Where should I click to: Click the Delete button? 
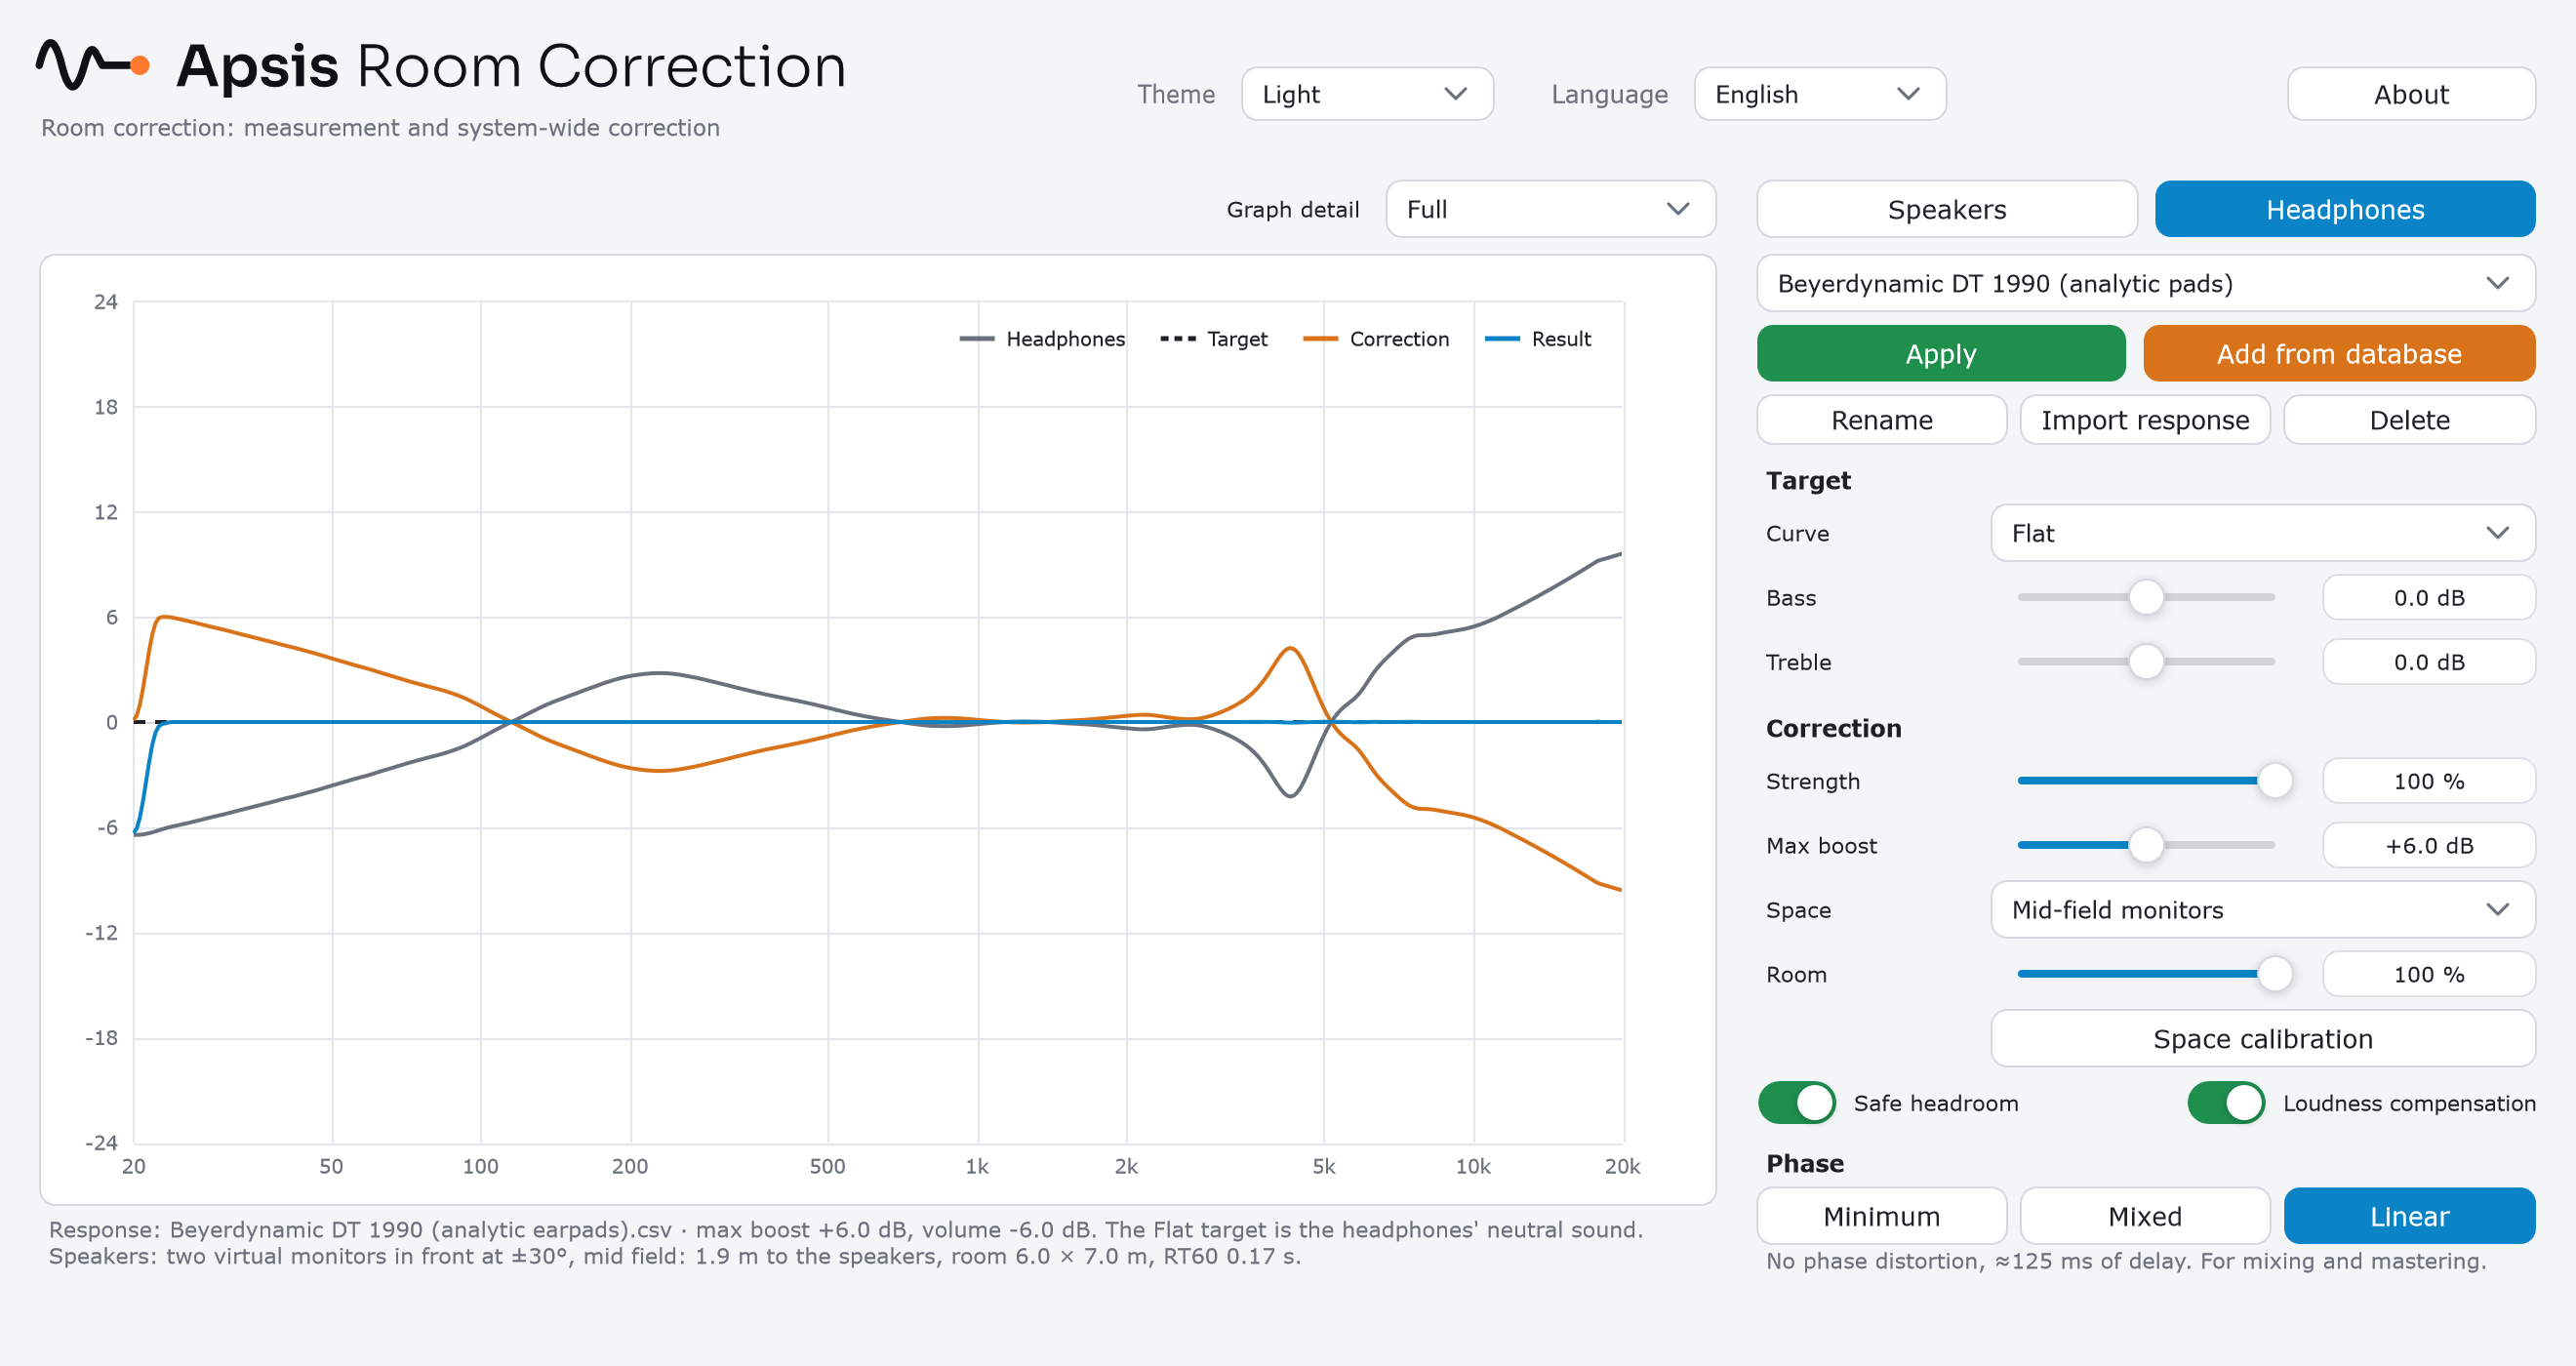2410,420
